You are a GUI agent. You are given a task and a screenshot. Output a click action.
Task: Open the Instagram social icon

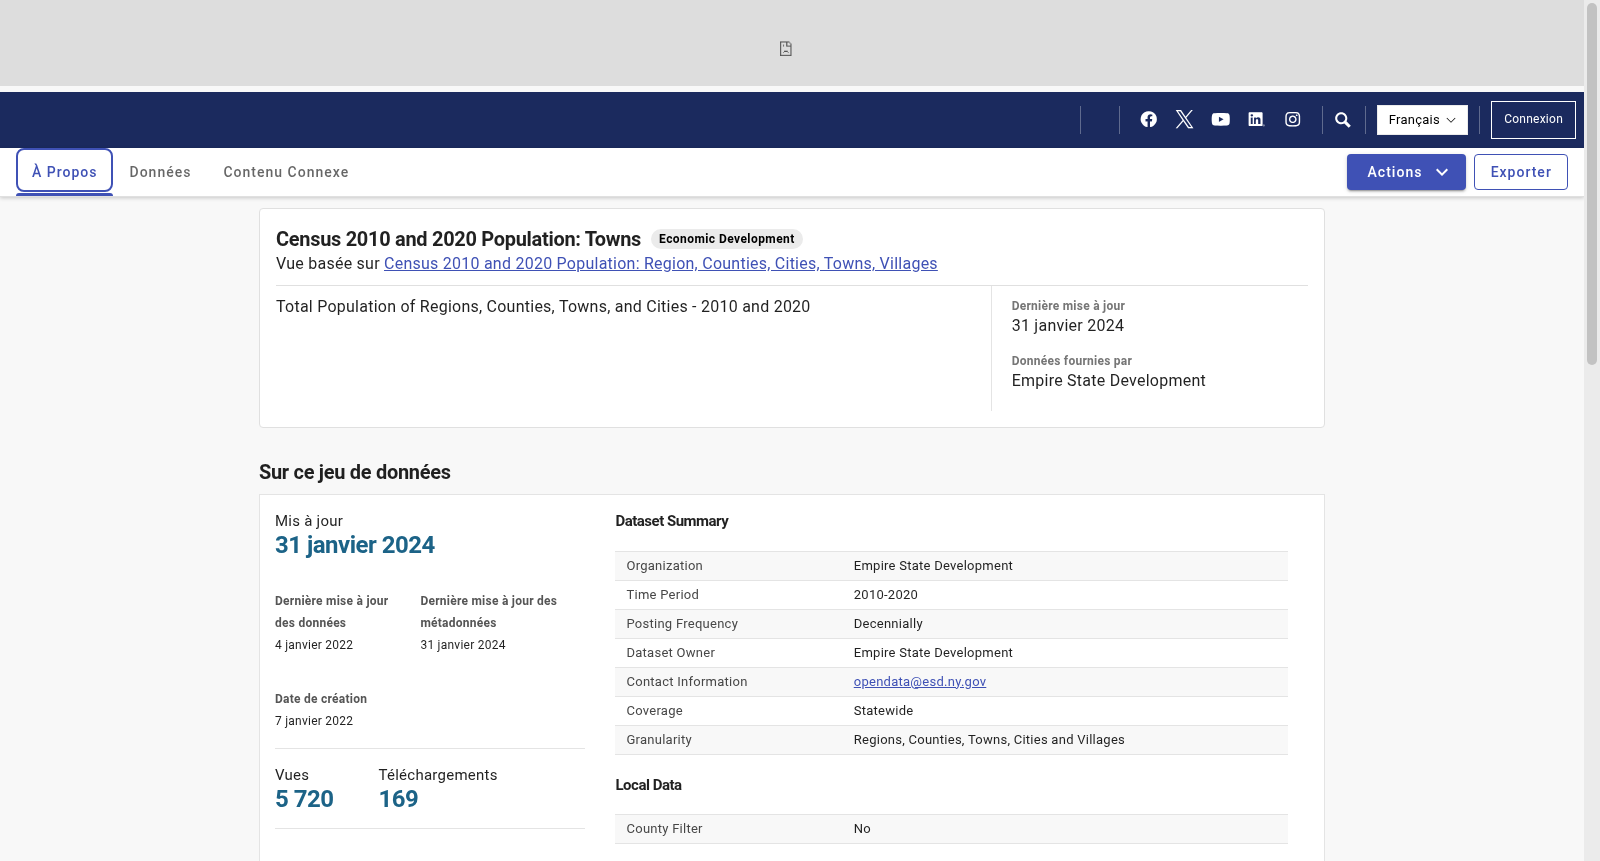[x=1293, y=119]
